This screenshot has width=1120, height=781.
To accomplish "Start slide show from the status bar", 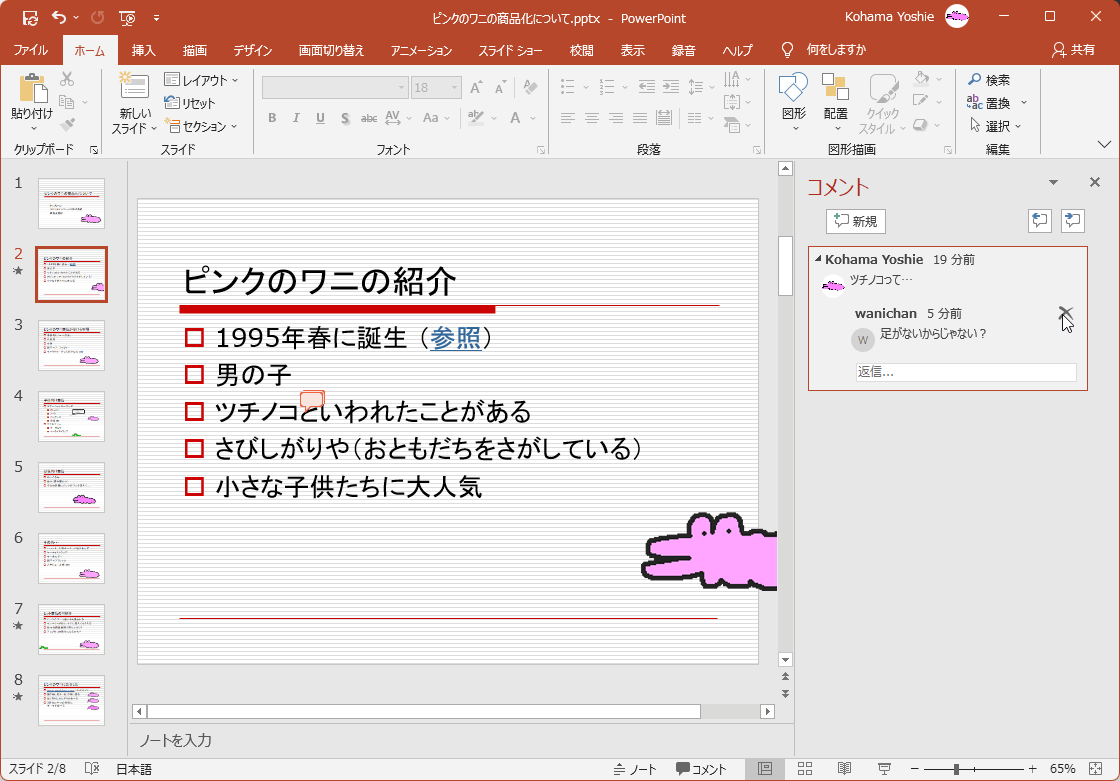I will 884,769.
